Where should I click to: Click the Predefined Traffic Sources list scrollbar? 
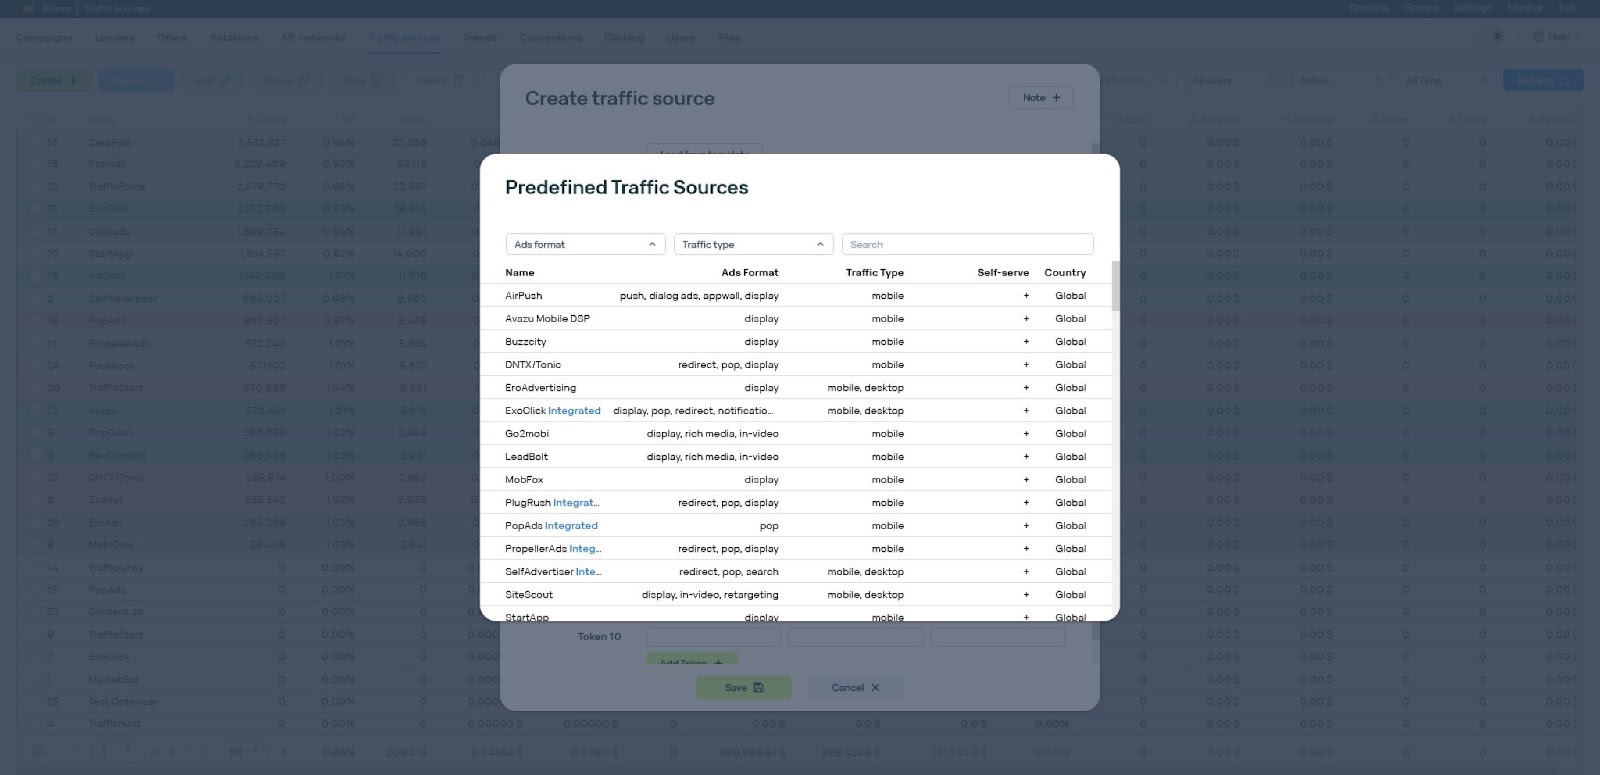pyautogui.click(x=1115, y=287)
